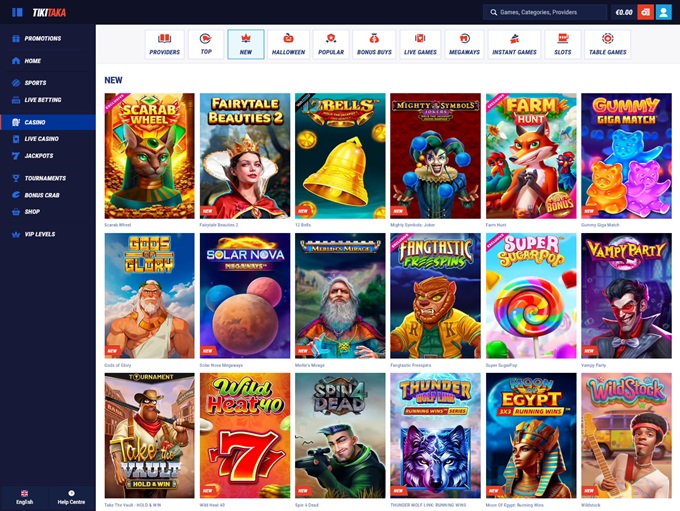This screenshot has width=680, height=511.
Task: Open the Providers category
Action: tap(164, 44)
